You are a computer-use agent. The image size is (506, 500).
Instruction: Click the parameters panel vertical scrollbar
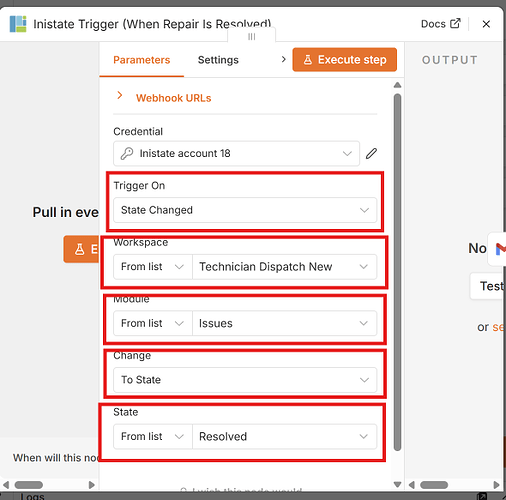click(397, 272)
